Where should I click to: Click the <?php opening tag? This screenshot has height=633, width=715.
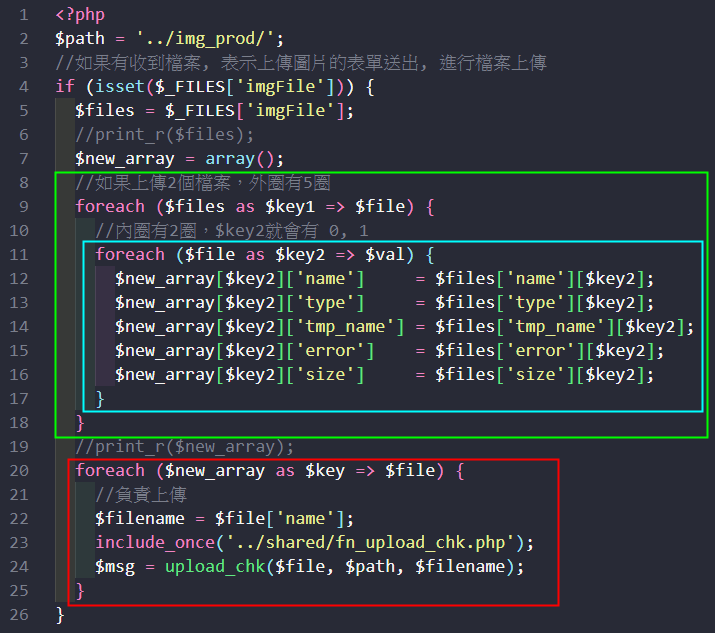click(80, 16)
